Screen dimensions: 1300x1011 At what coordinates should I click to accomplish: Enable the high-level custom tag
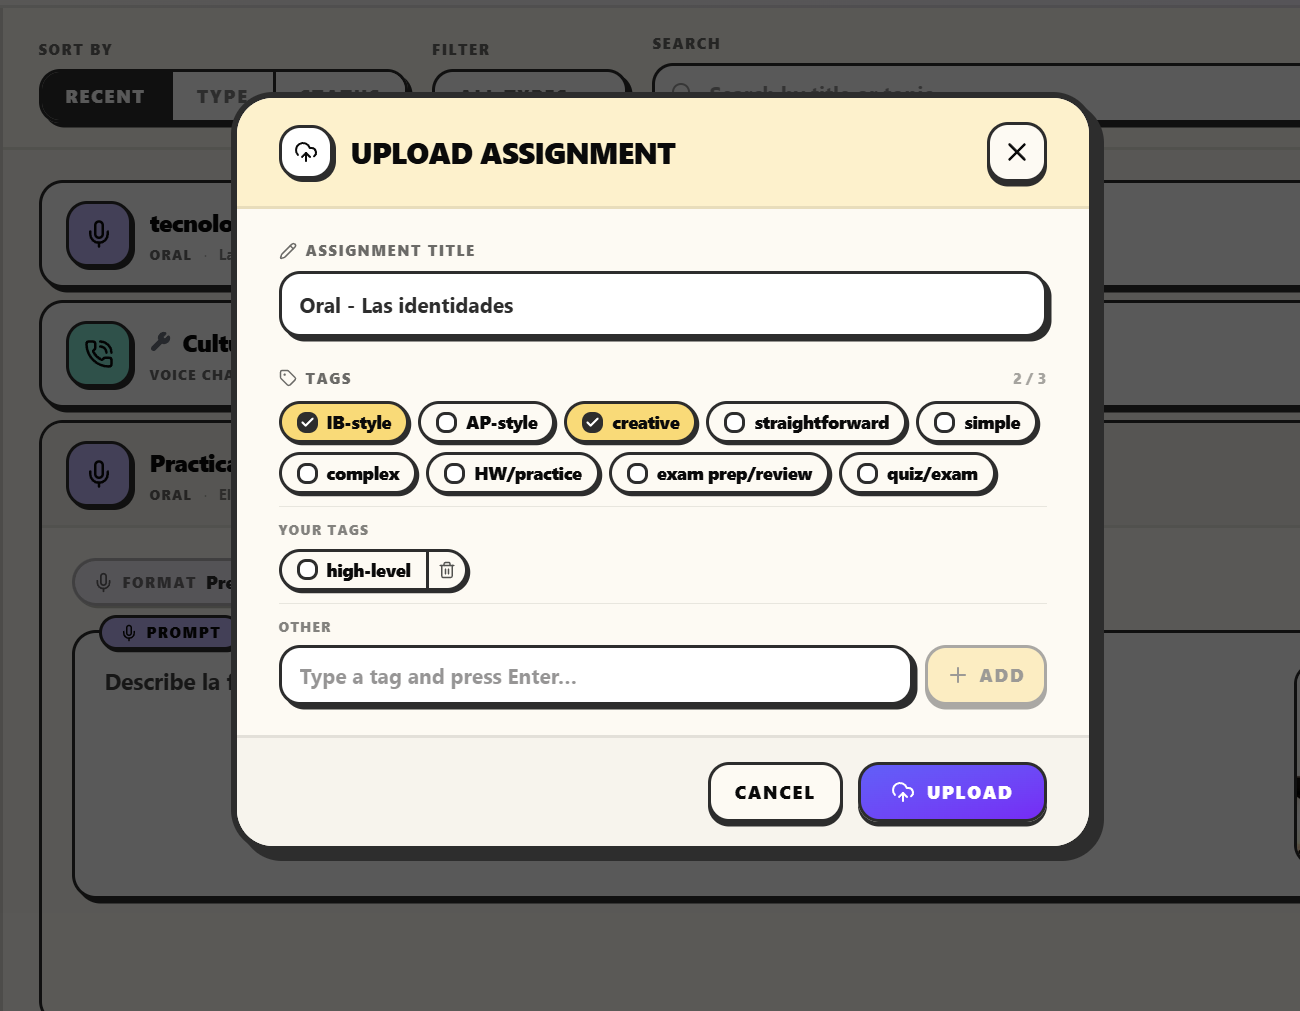point(354,570)
